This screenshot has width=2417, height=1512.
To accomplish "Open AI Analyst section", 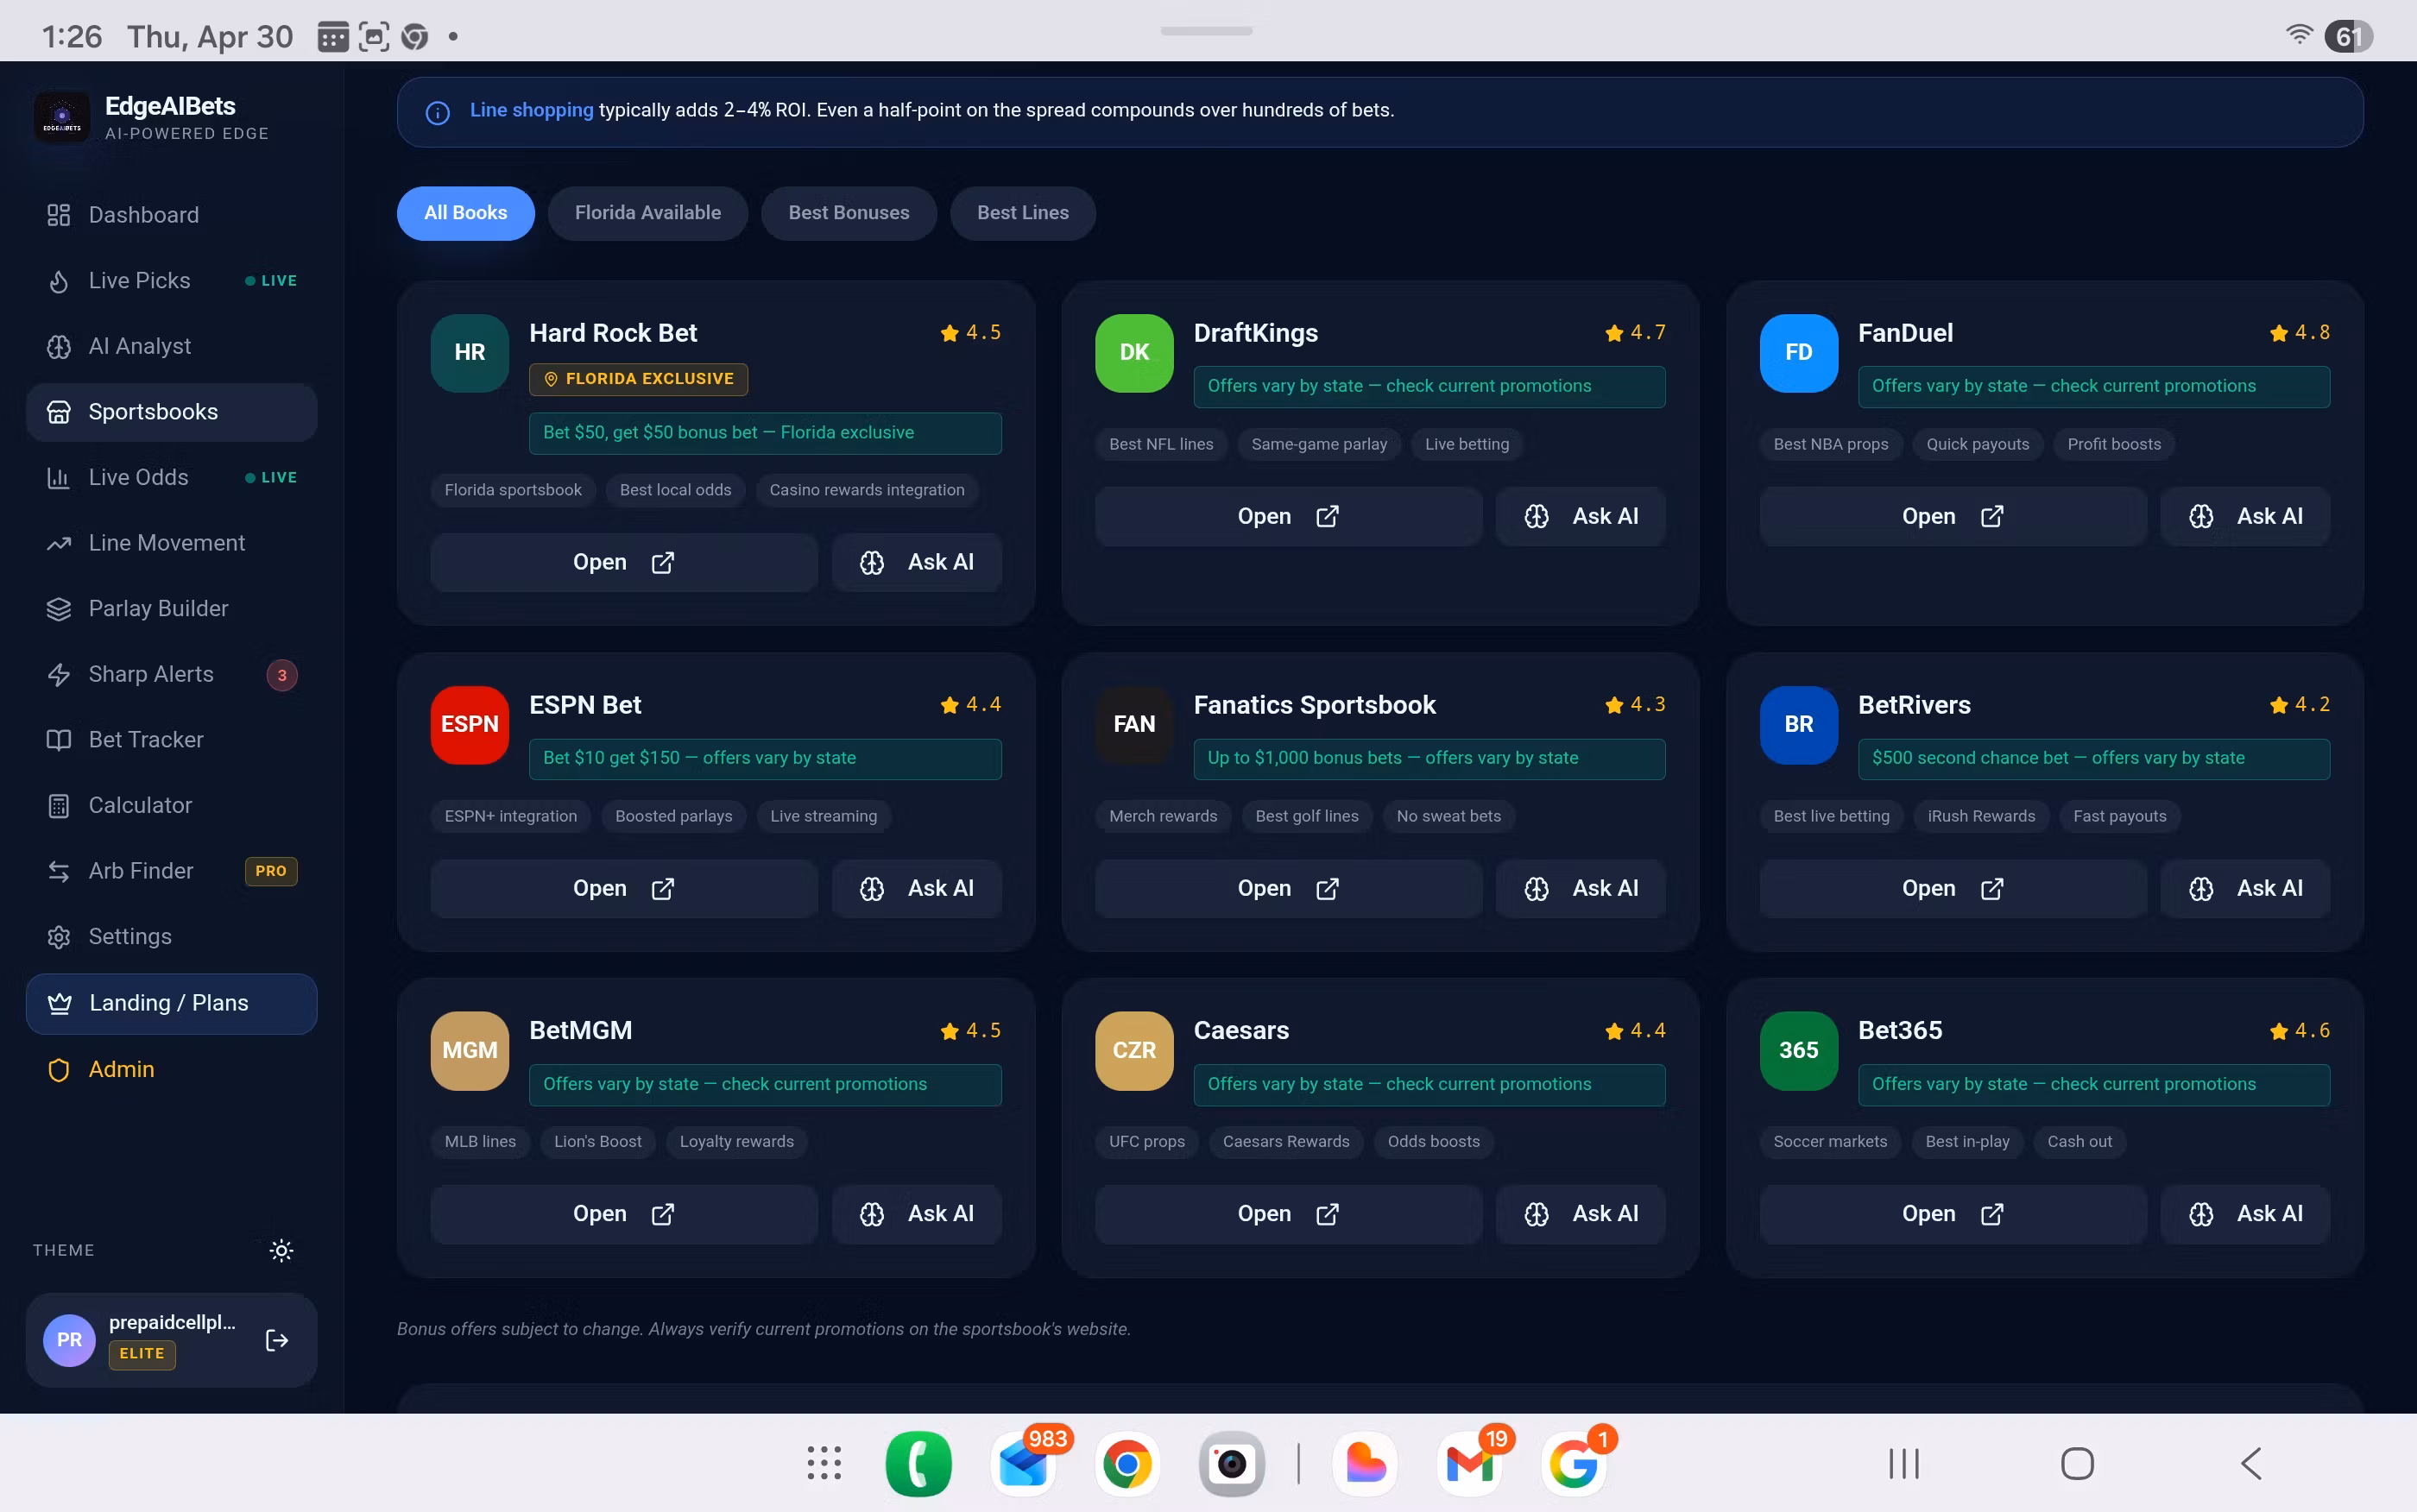I will click(171, 346).
